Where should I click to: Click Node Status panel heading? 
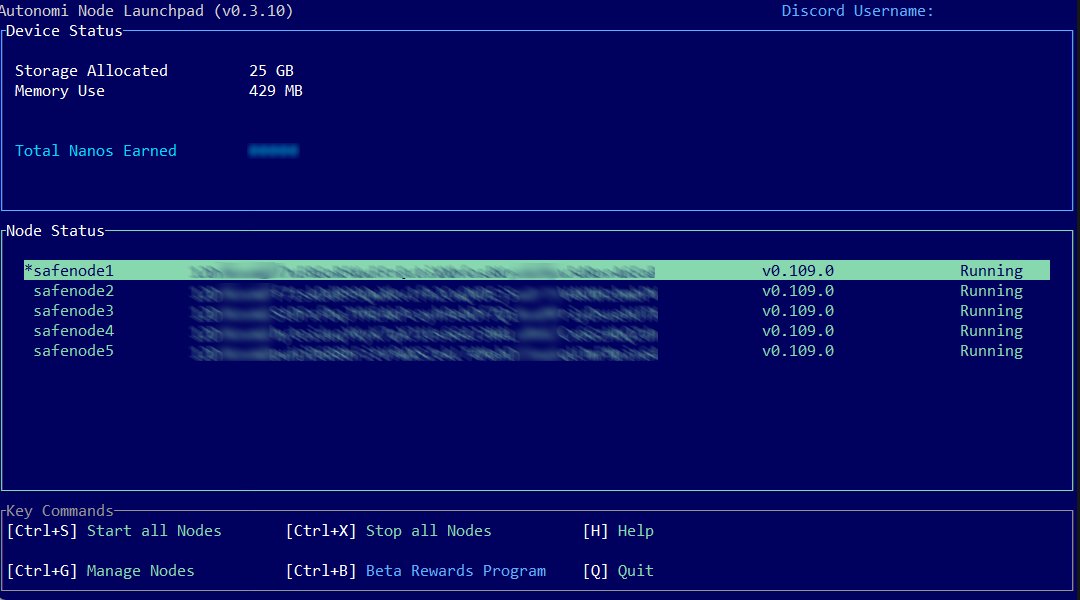coord(55,231)
